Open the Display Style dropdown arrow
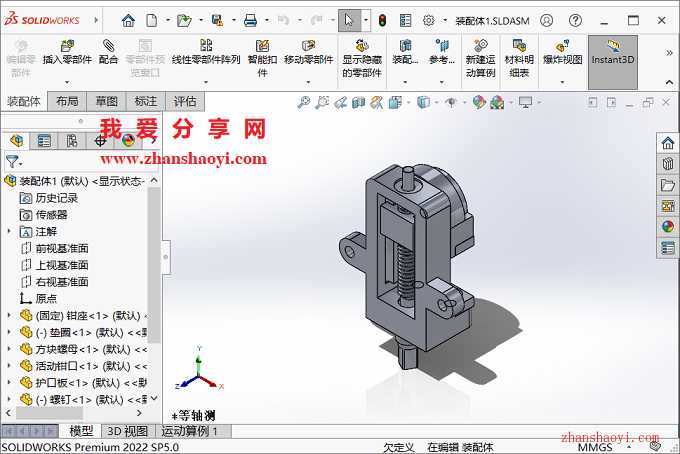The width and height of the screenshot is (680, 454). 435,102
